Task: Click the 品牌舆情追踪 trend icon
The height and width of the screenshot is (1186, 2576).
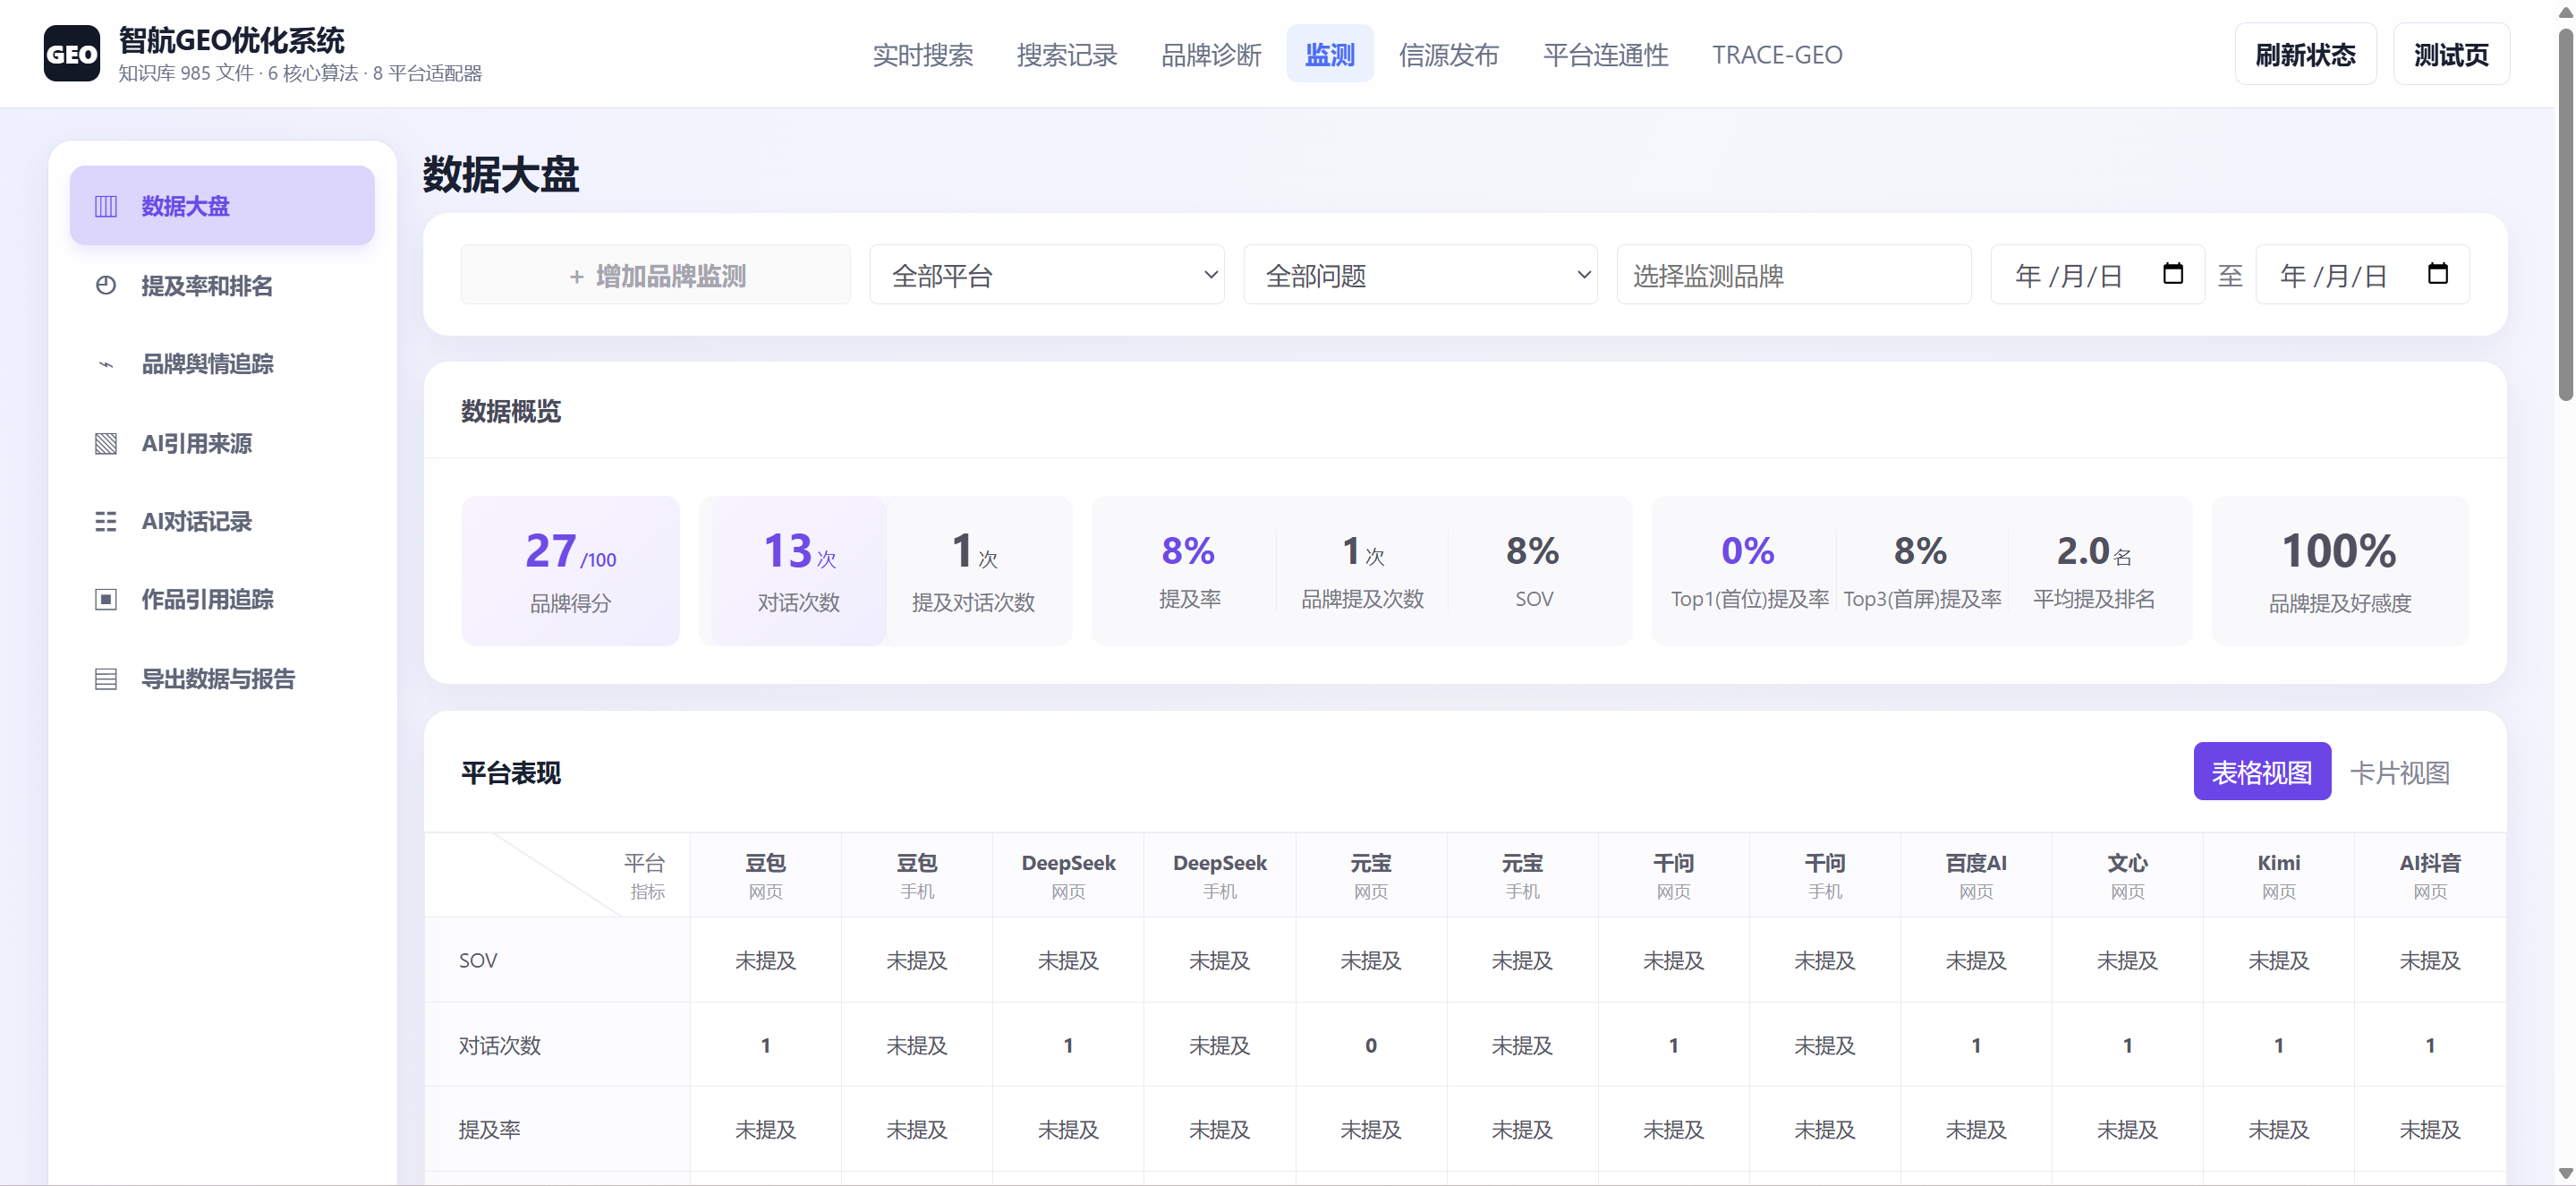Action: click(x=106, y=364)
